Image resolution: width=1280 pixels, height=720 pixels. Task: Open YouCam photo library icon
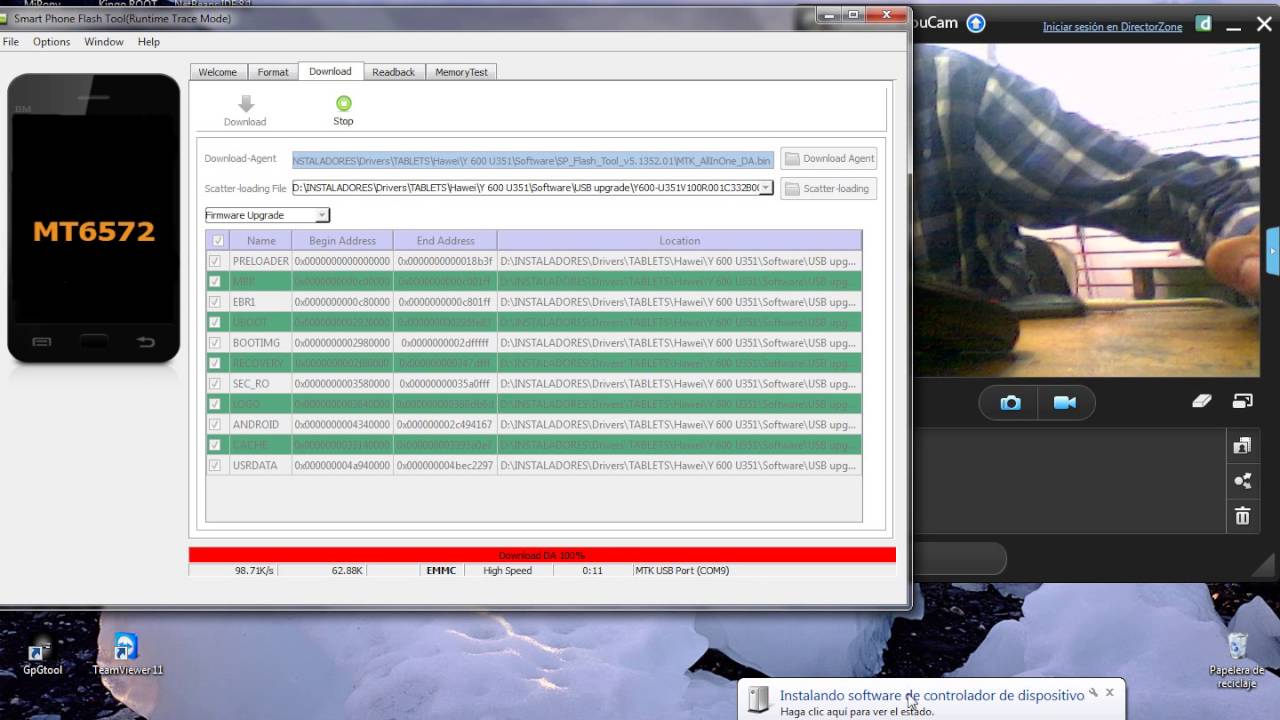pos(1242,446)
